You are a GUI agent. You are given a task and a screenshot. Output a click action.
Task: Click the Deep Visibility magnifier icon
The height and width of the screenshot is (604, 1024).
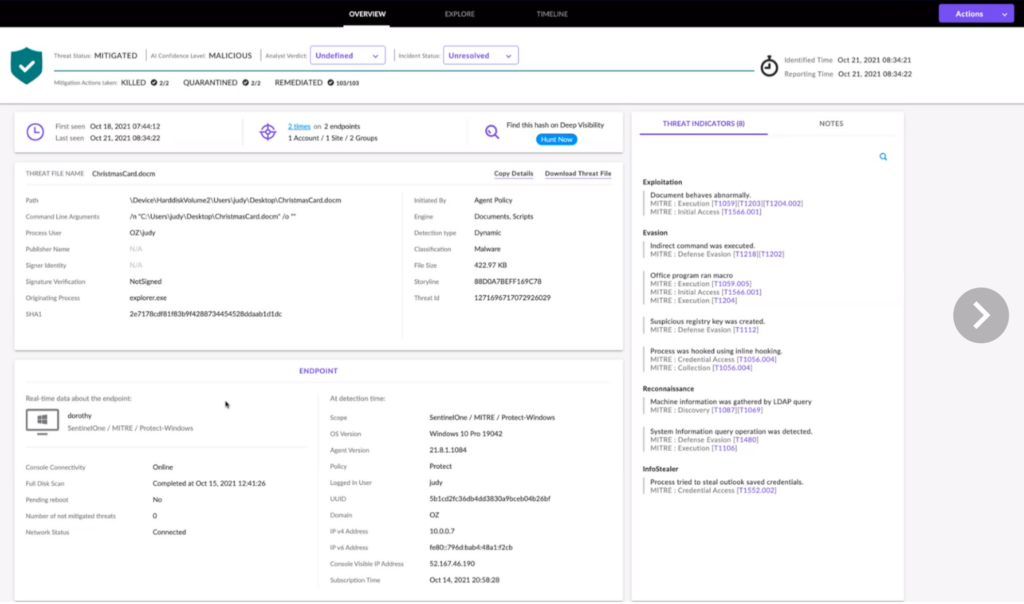tap(492, 131)
